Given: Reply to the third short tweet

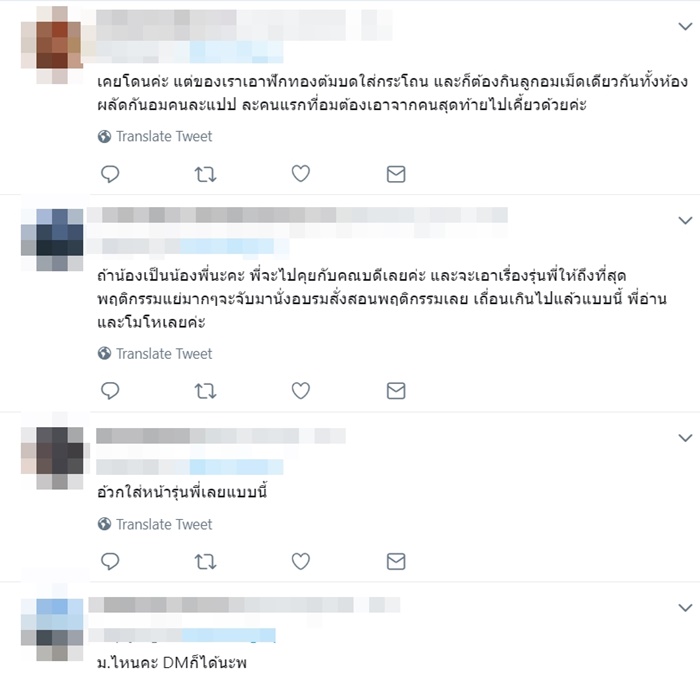Looking at the screenshot, I should pos(110,561).
